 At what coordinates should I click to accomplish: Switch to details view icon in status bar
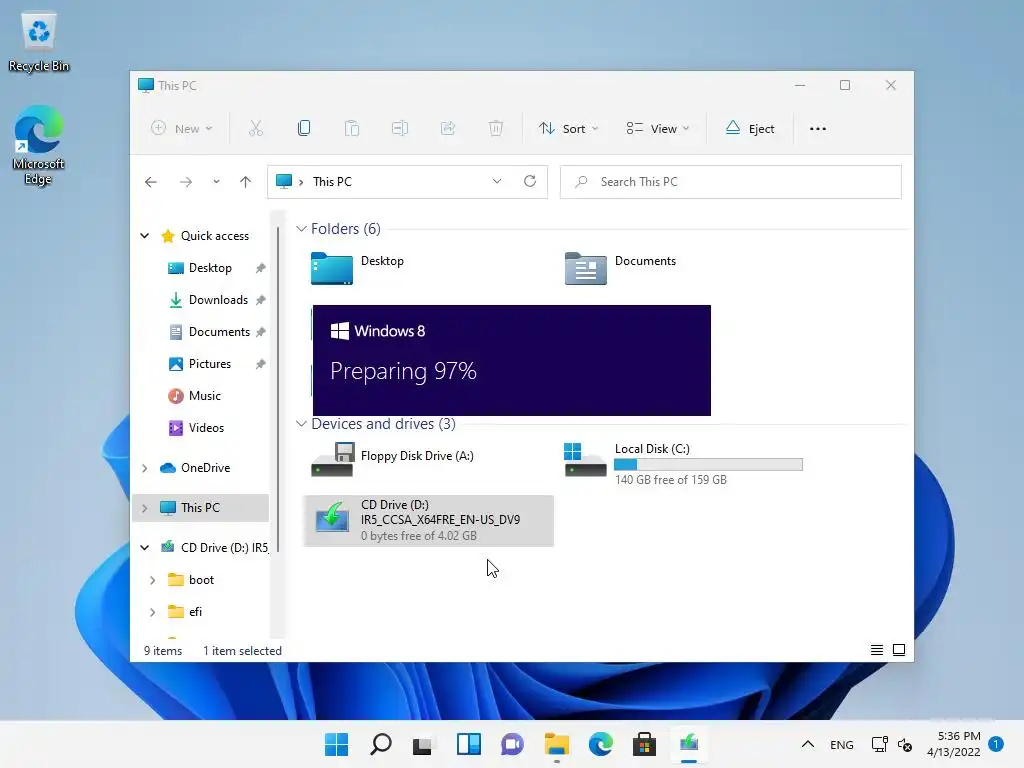point(876,650)
